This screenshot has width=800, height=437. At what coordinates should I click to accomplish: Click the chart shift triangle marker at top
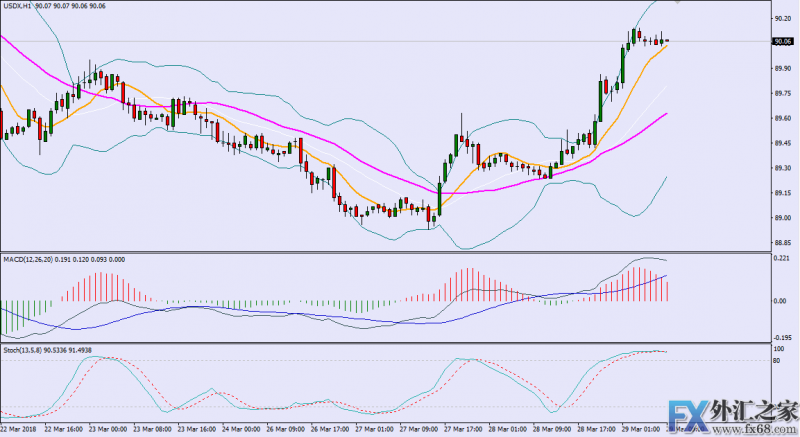tap(677, 4)
